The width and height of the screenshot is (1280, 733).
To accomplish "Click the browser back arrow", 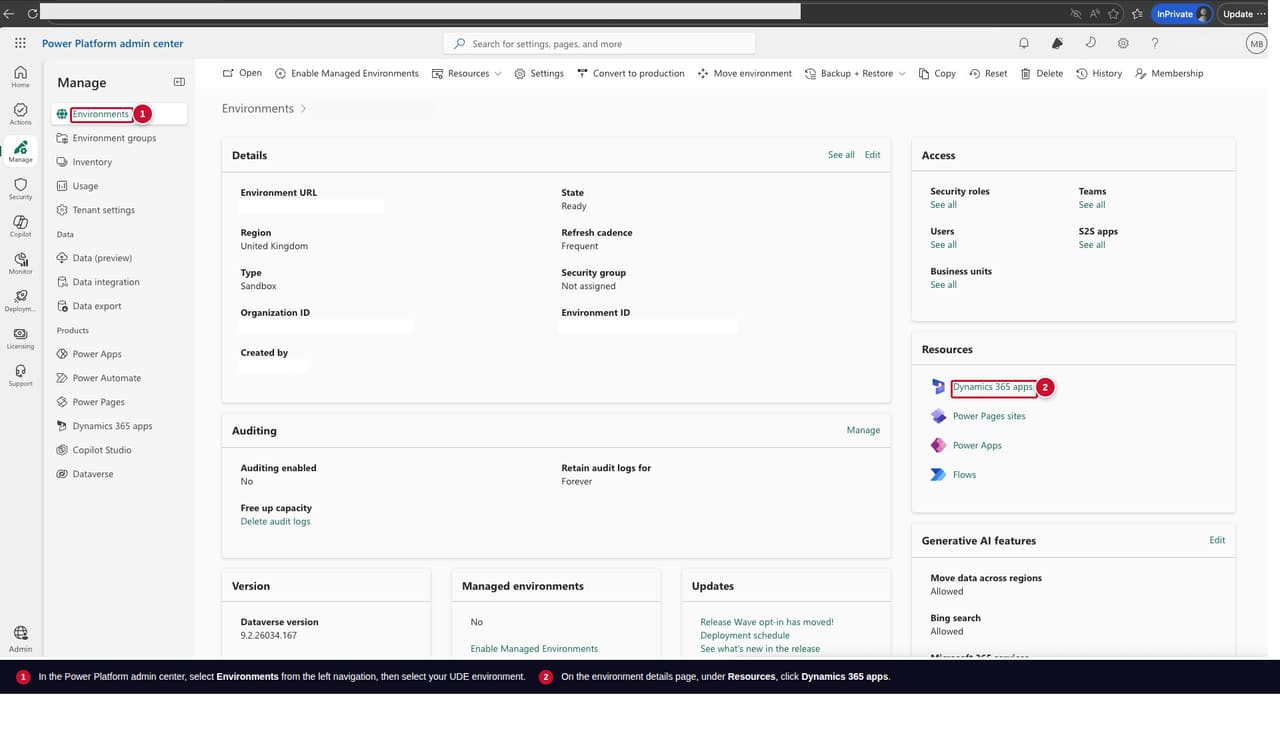I will tap(9, 14).
